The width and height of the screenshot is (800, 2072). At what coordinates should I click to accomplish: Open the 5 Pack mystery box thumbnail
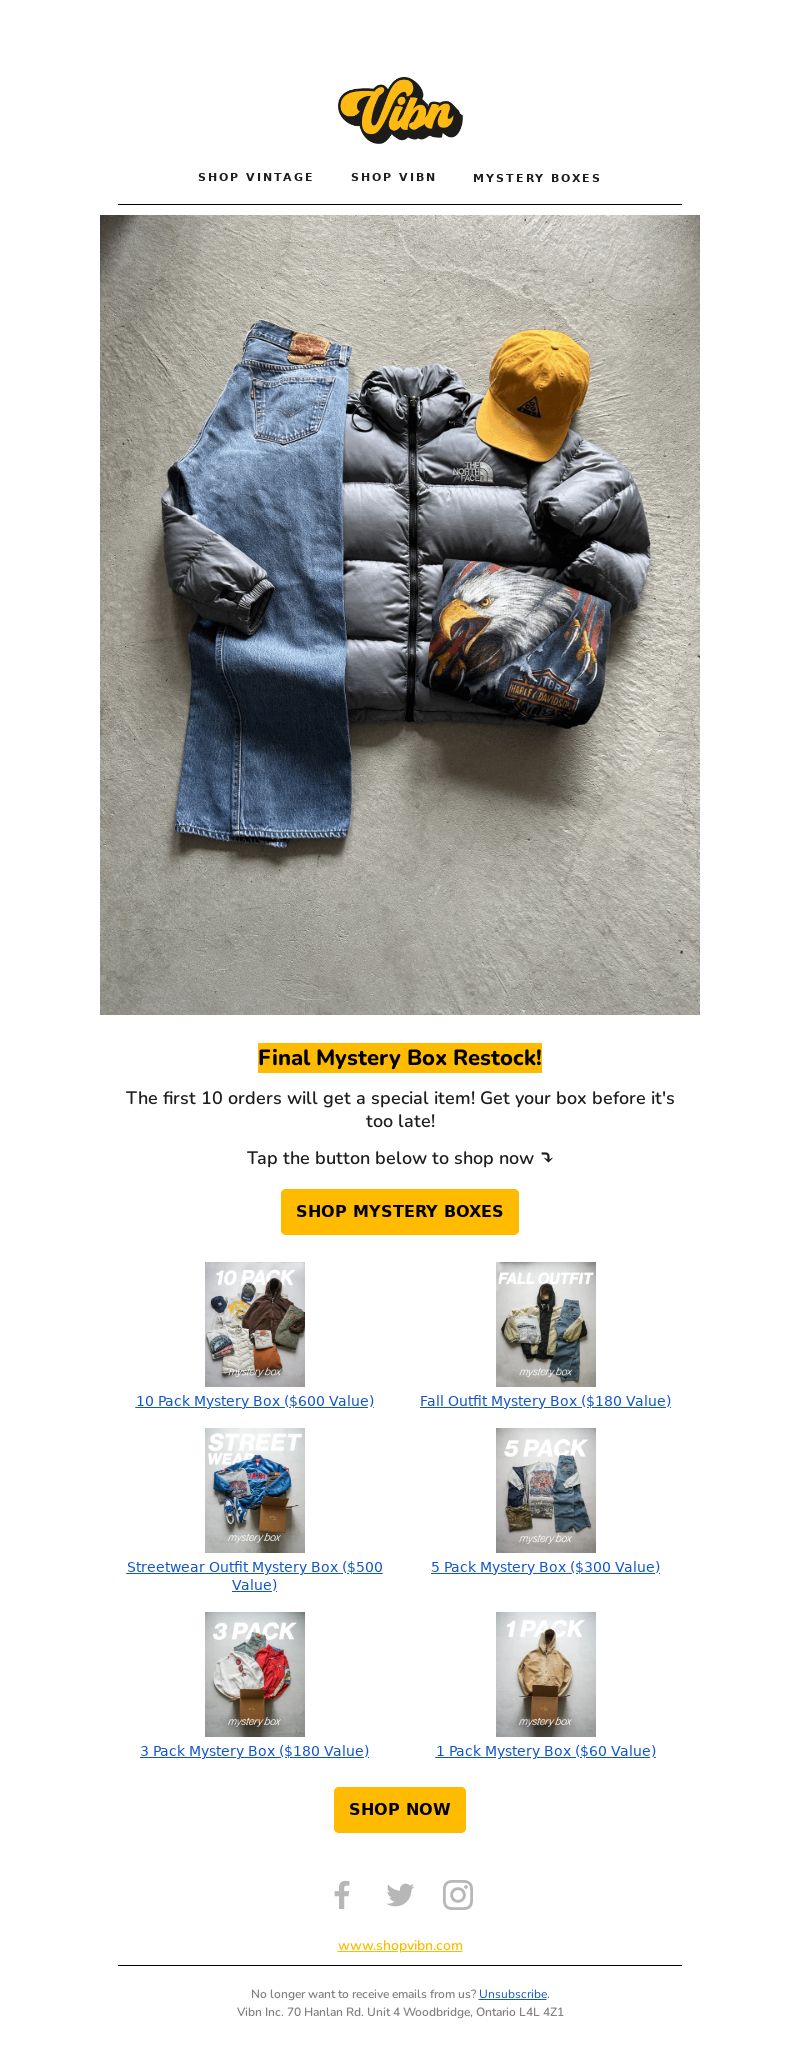click(x=546, y=1490)
